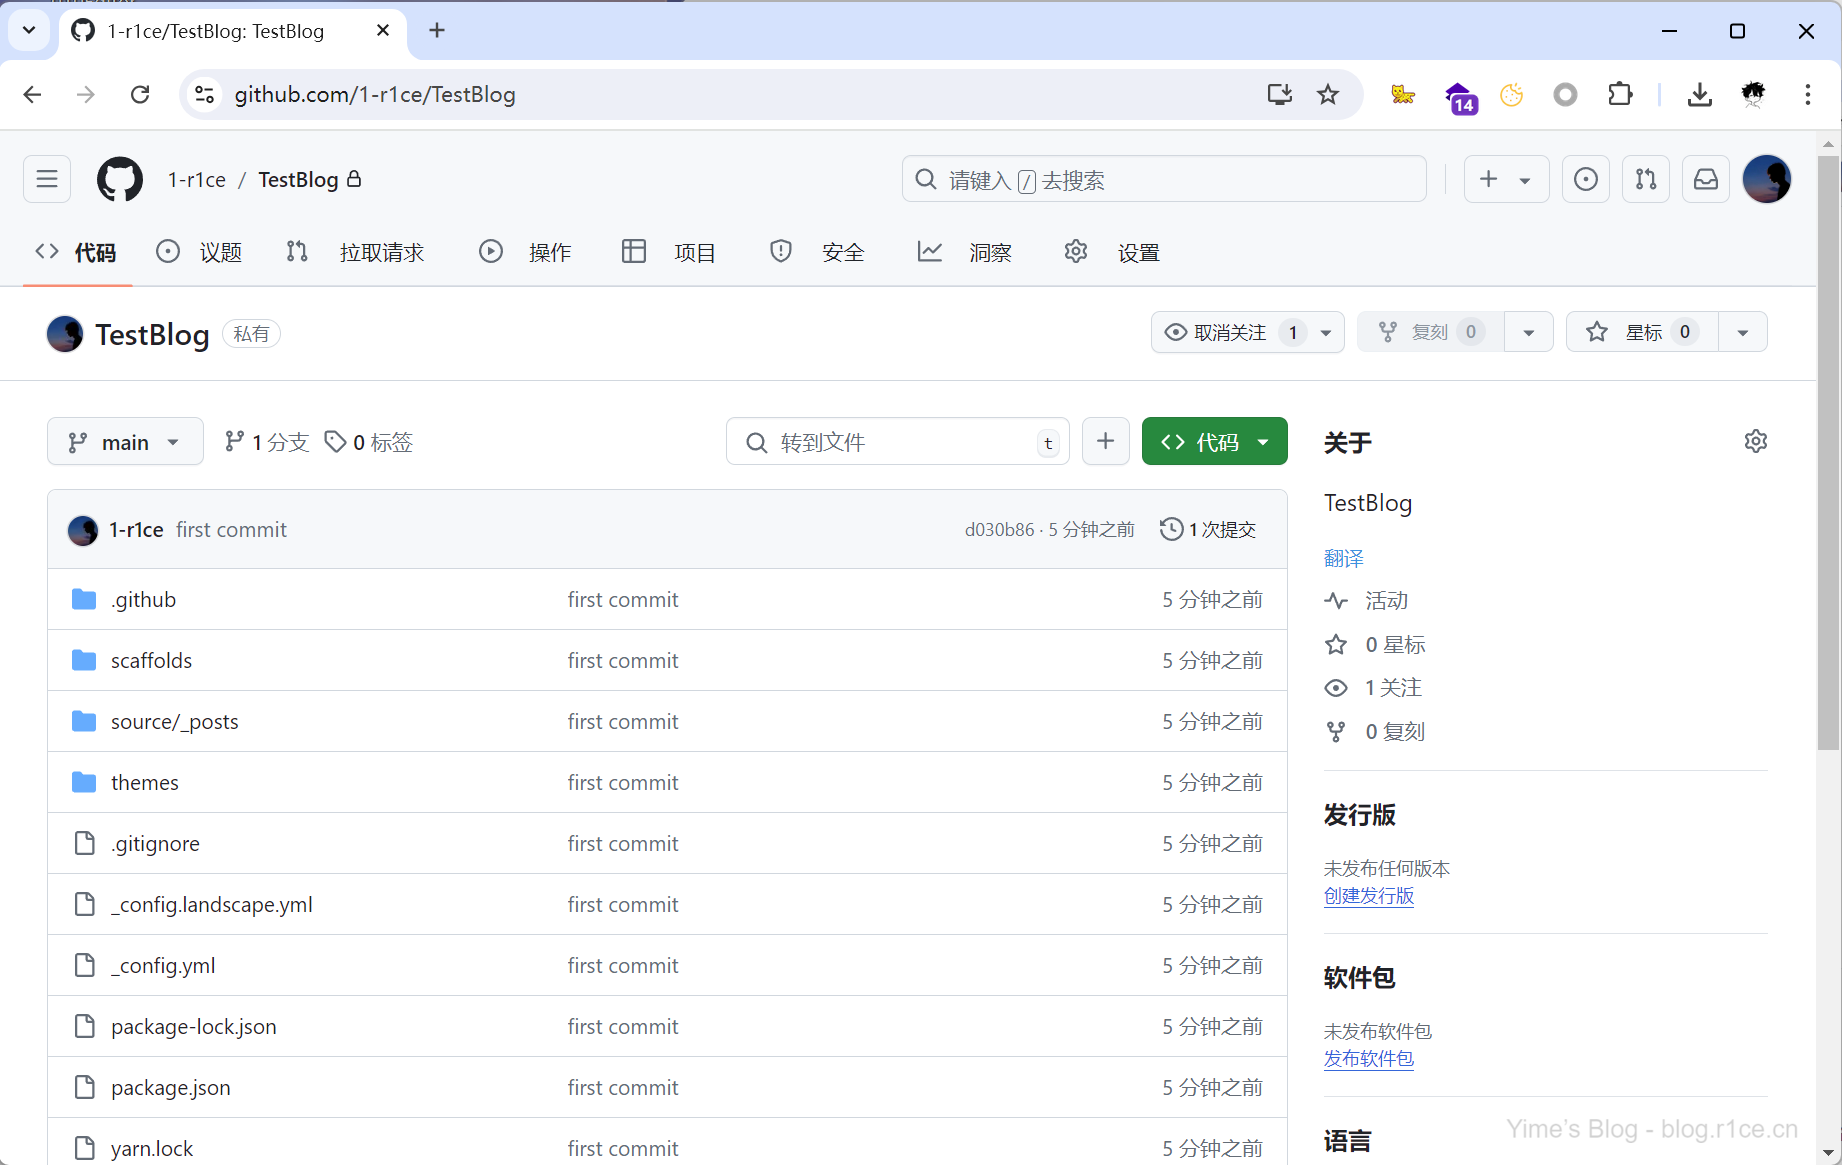Open the source/_posts folder
This screenshot has width=1842, height=1165.
174,722
